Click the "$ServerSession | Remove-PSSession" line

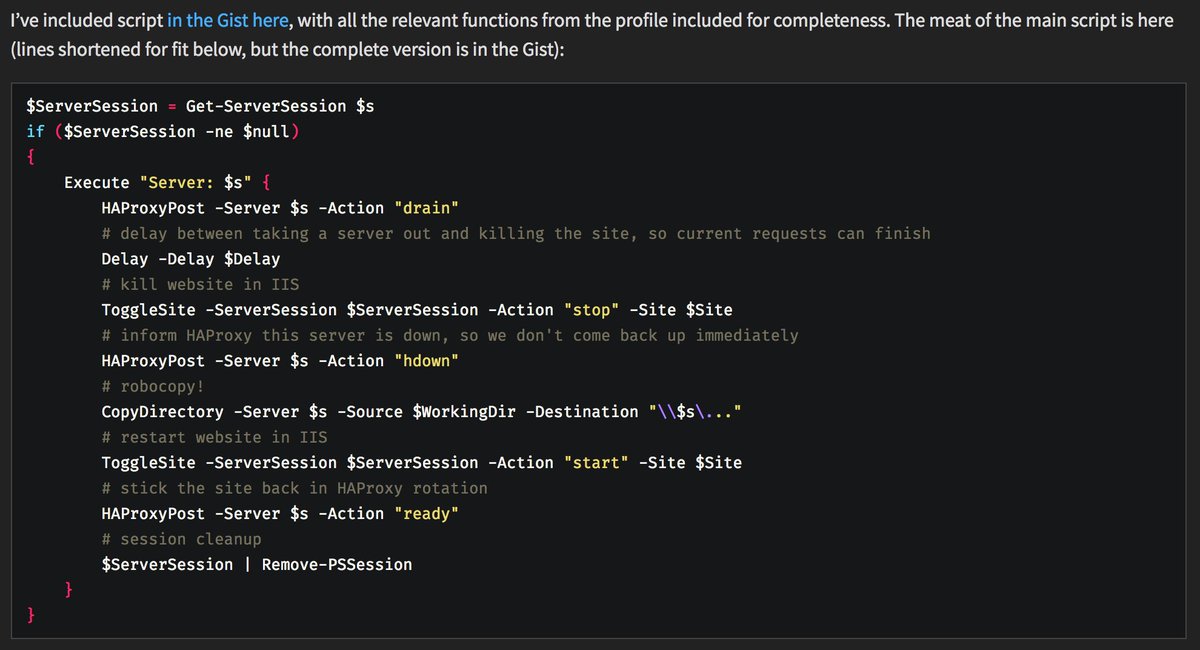pyautogui.click(x=257, y=565)
